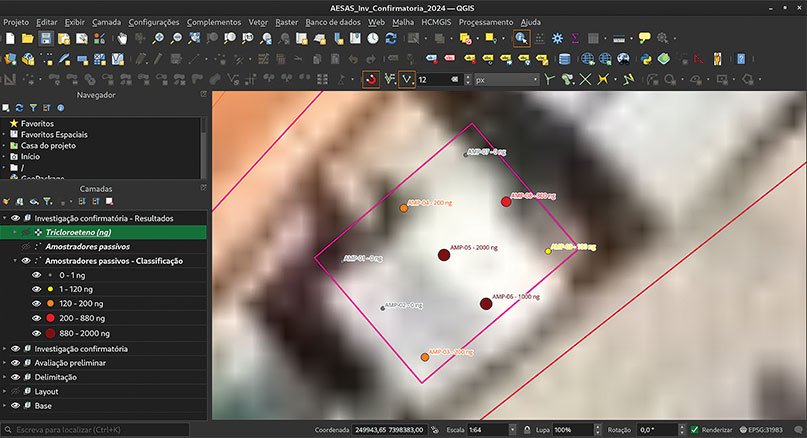Expand Favoritos Espaciais in Navegador
Screen dimensions: 807x438
4,134
